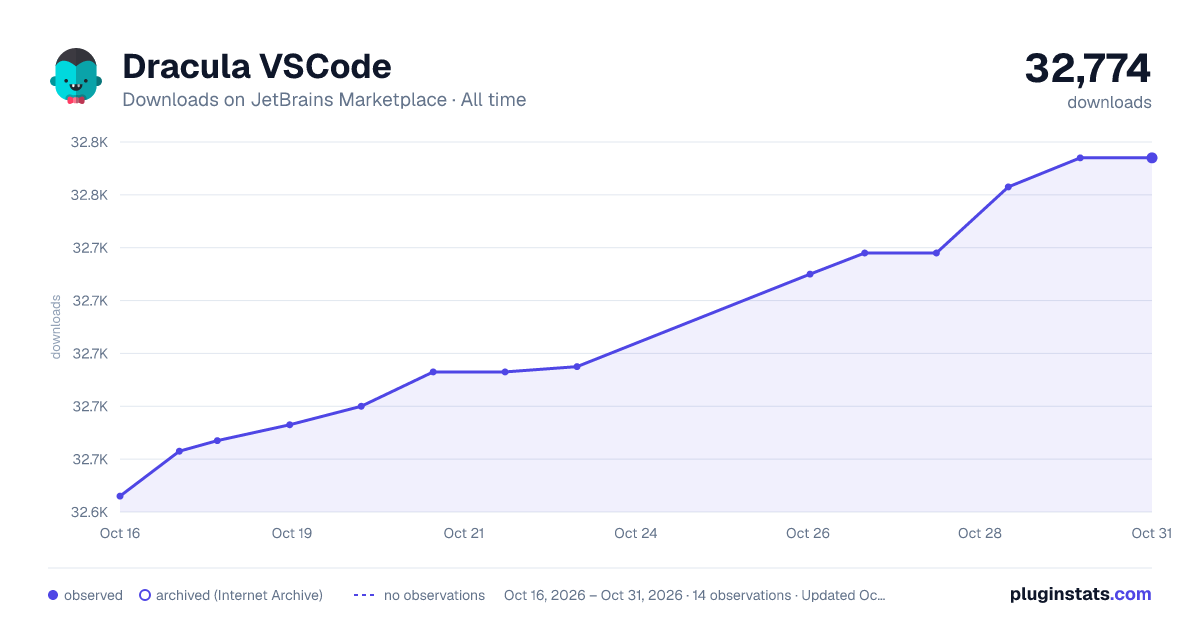Click the Oct 28 x-axis label
1200x630 pixels.
pyautogui.click(x=980, y=533)
